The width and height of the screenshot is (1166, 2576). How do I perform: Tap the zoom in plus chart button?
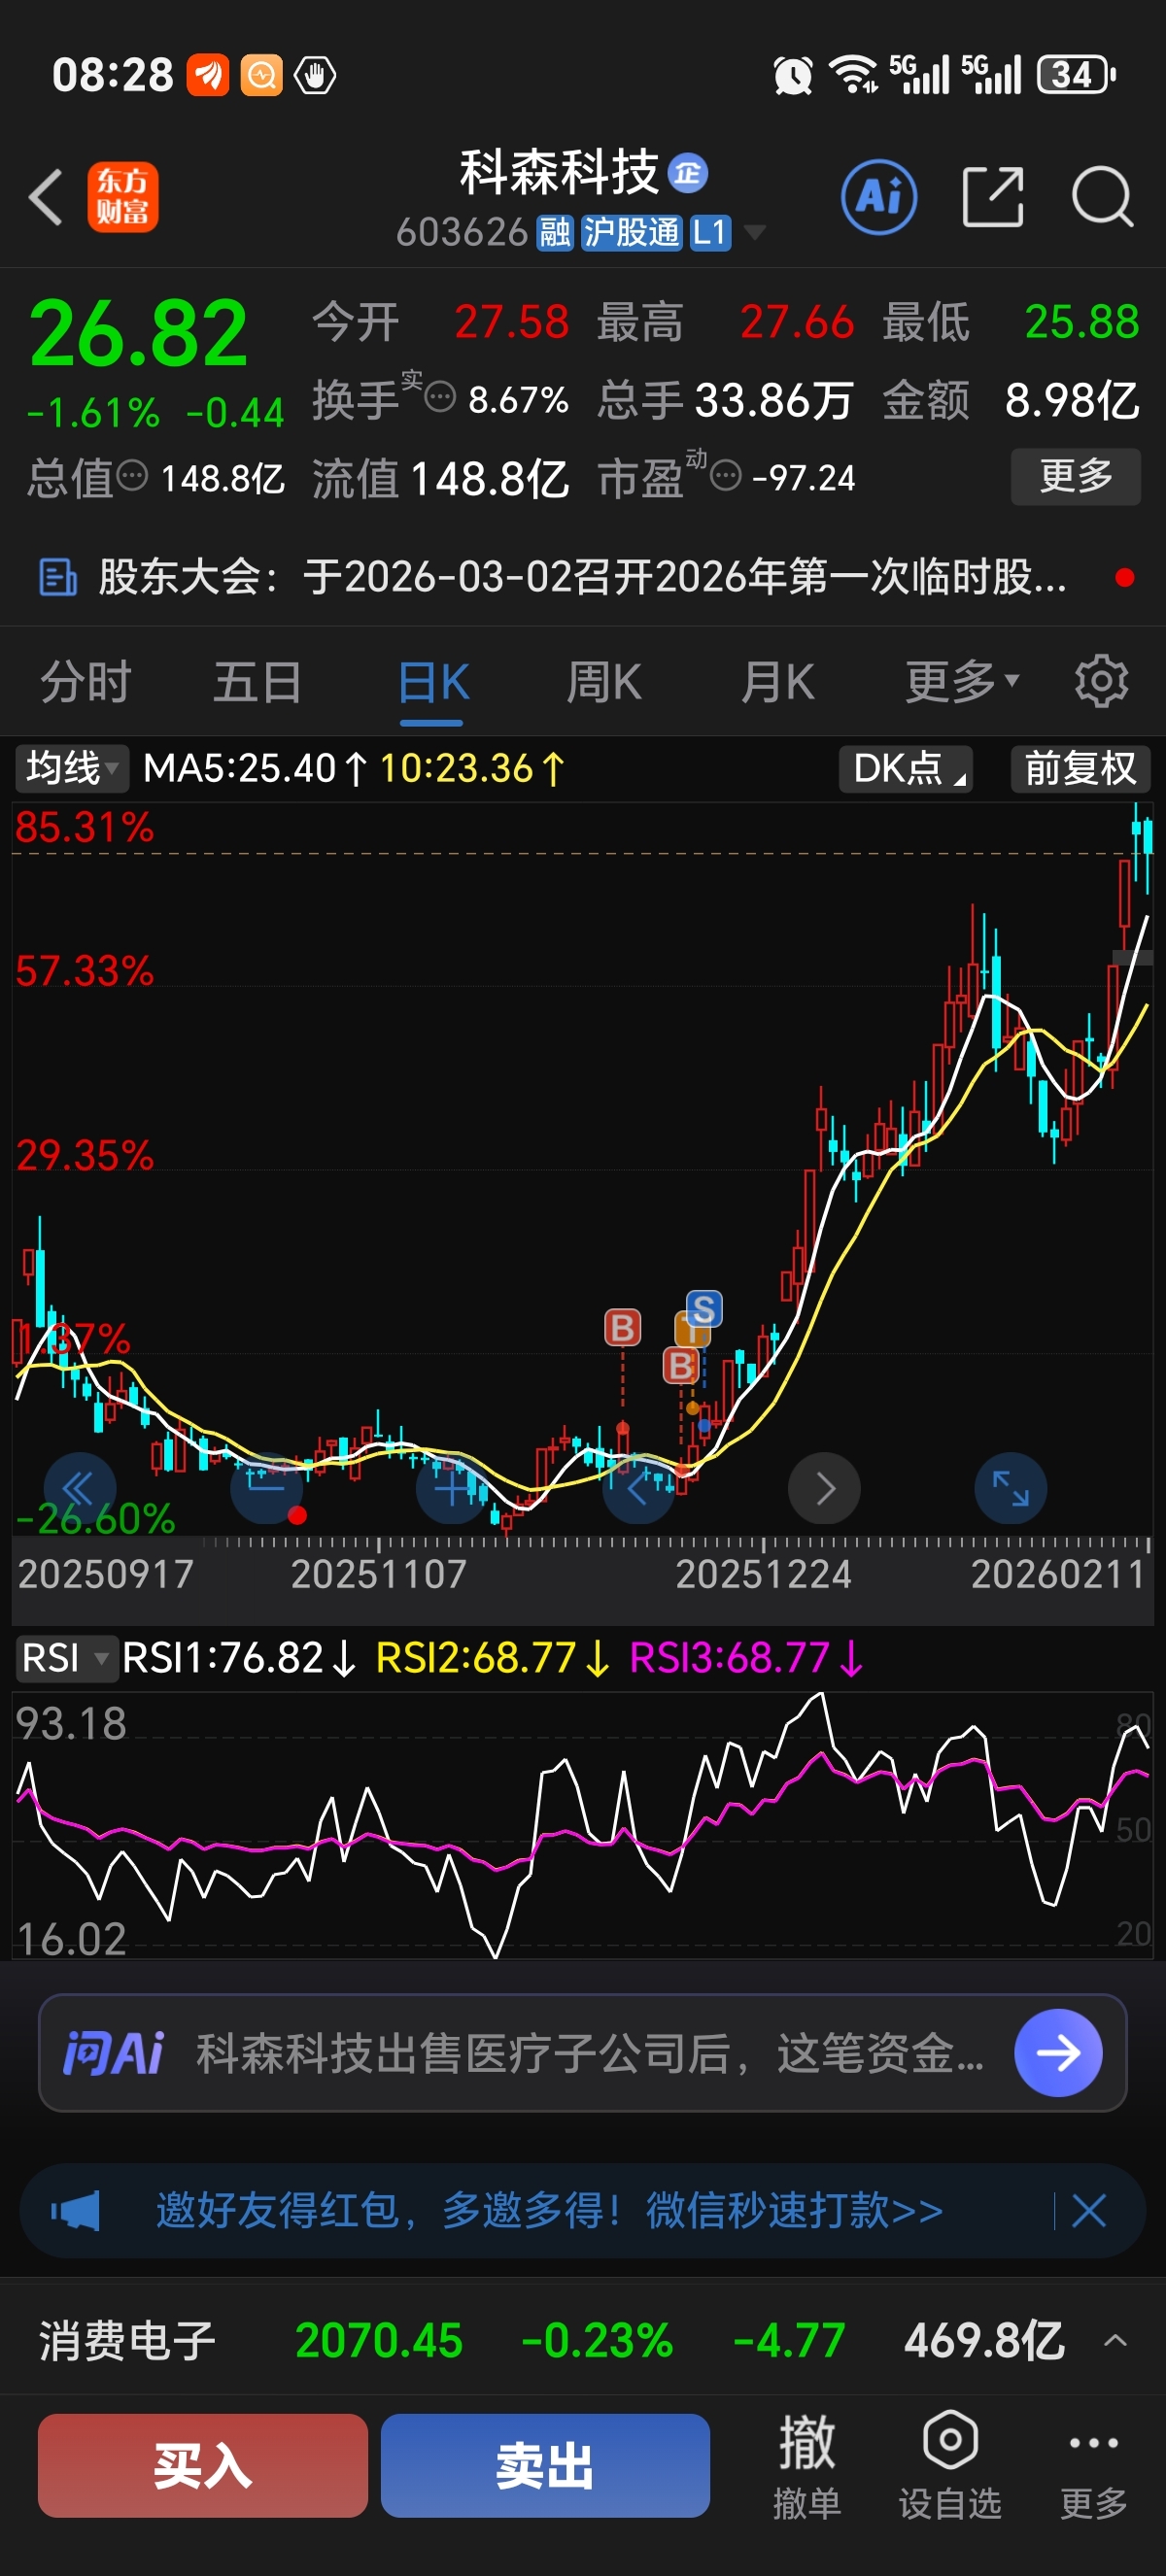[452, 1489]
